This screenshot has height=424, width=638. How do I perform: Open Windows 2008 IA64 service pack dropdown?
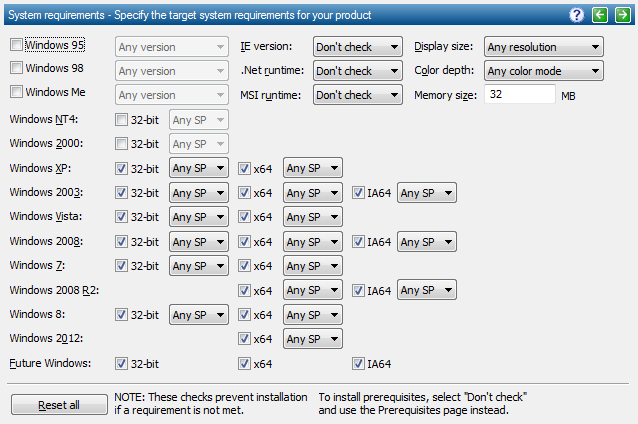point(427,242)
